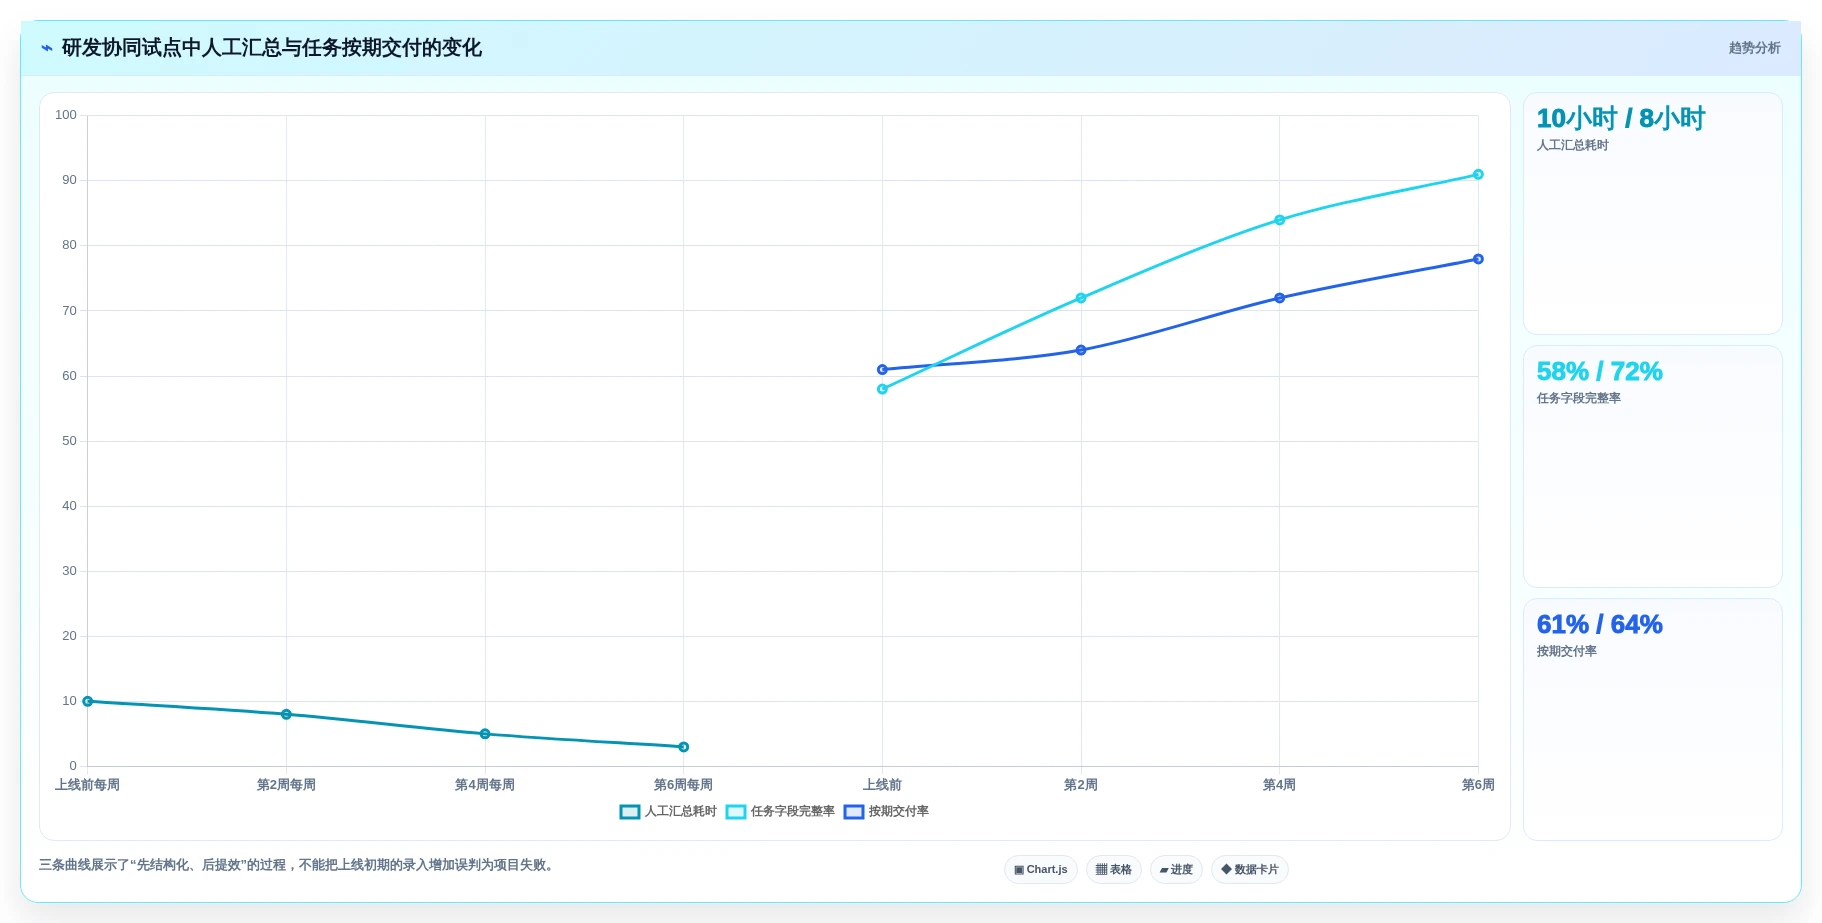The width and height of the screenshot is (1822, 923).
Task: Open the 61% / 64% stat card
Action: point(1653,720)
